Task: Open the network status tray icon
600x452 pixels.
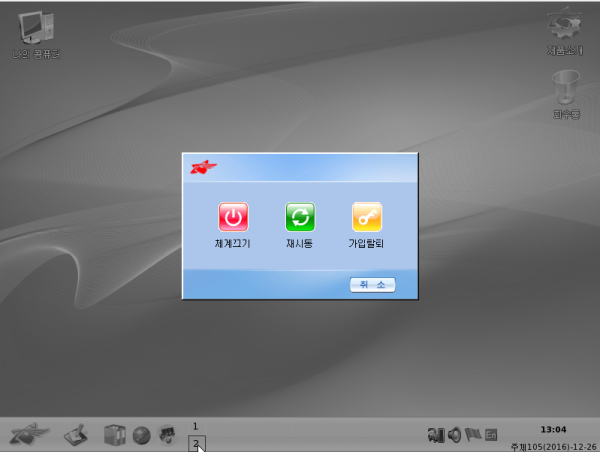Action: click(435, 435)
